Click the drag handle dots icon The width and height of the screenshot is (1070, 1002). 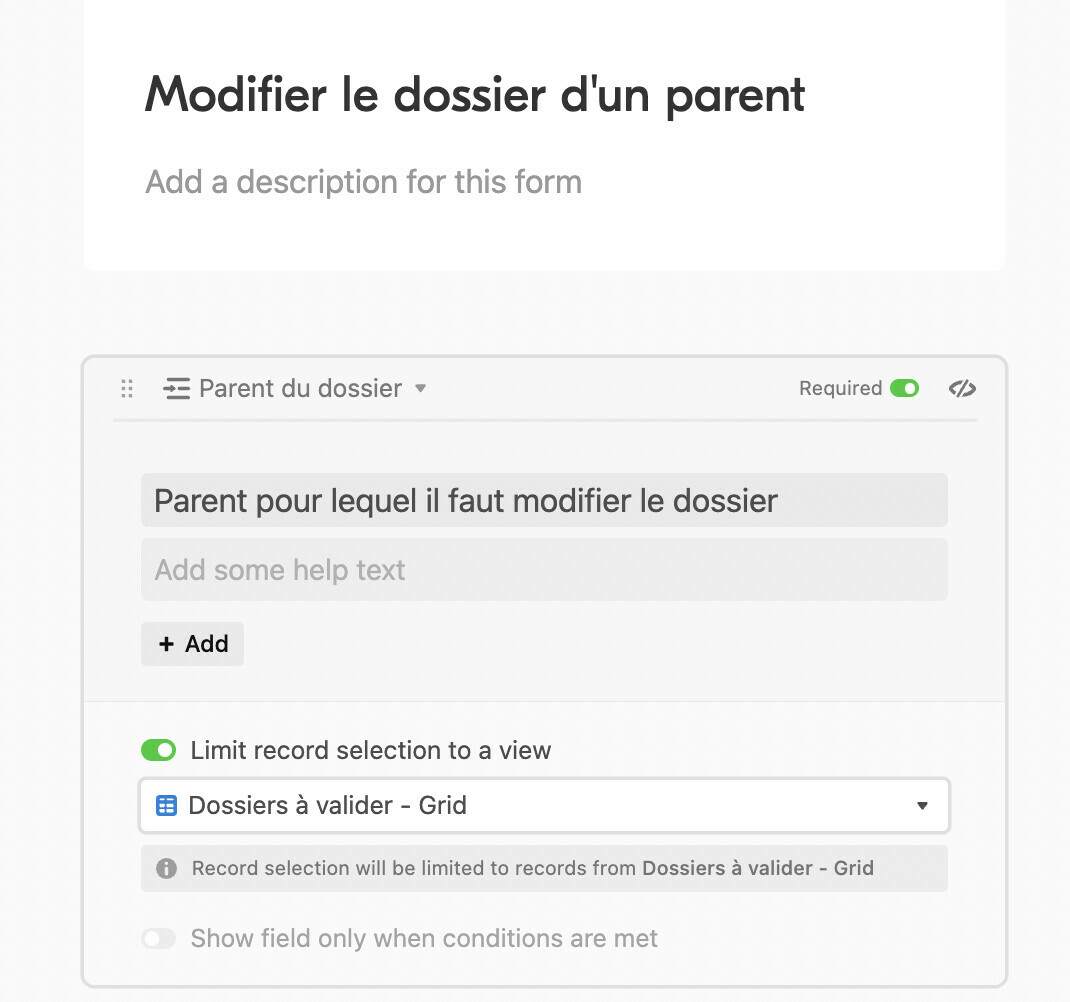[x=127, y=388]
